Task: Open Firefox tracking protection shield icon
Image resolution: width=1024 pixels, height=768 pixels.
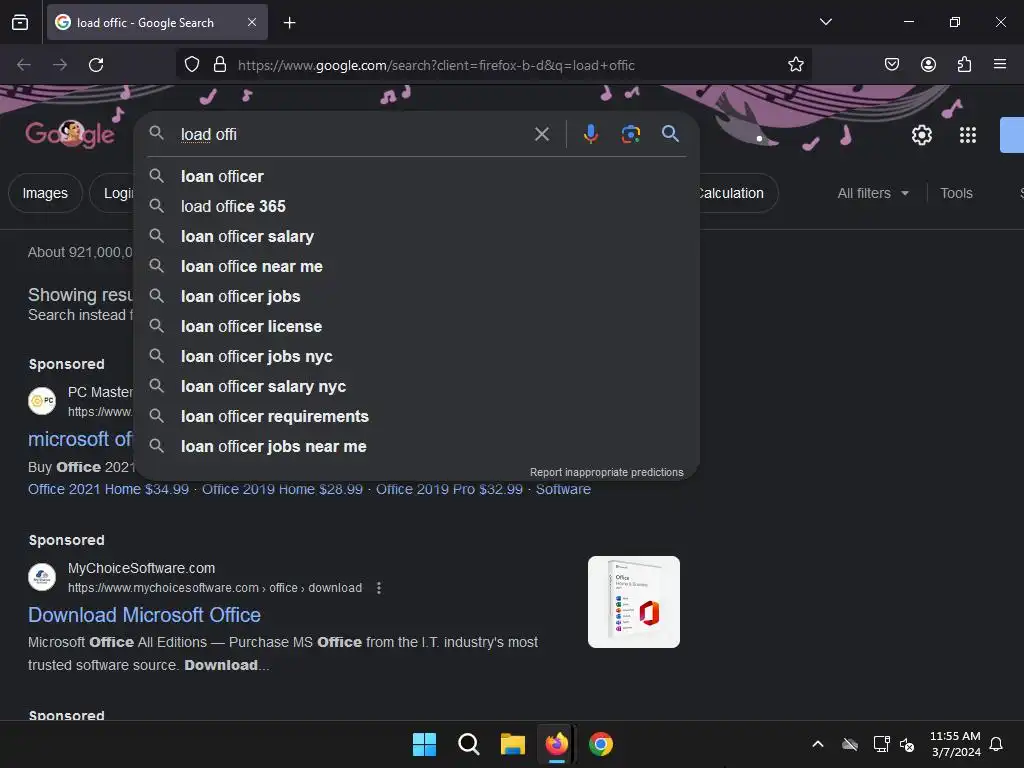Action: pyautogui.click(x=191, y=65)
